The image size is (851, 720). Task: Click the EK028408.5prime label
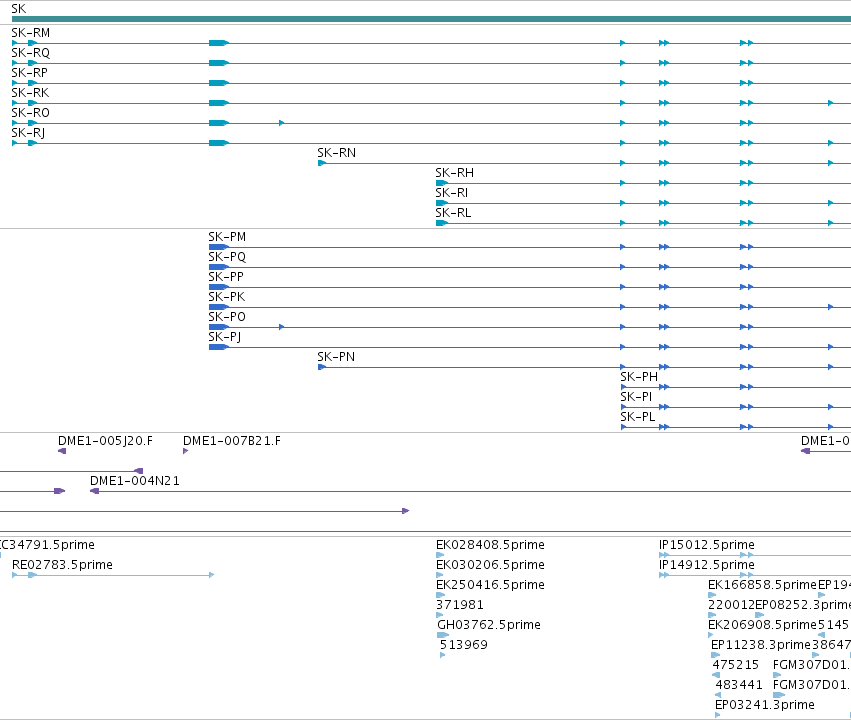tap(490, 545)
